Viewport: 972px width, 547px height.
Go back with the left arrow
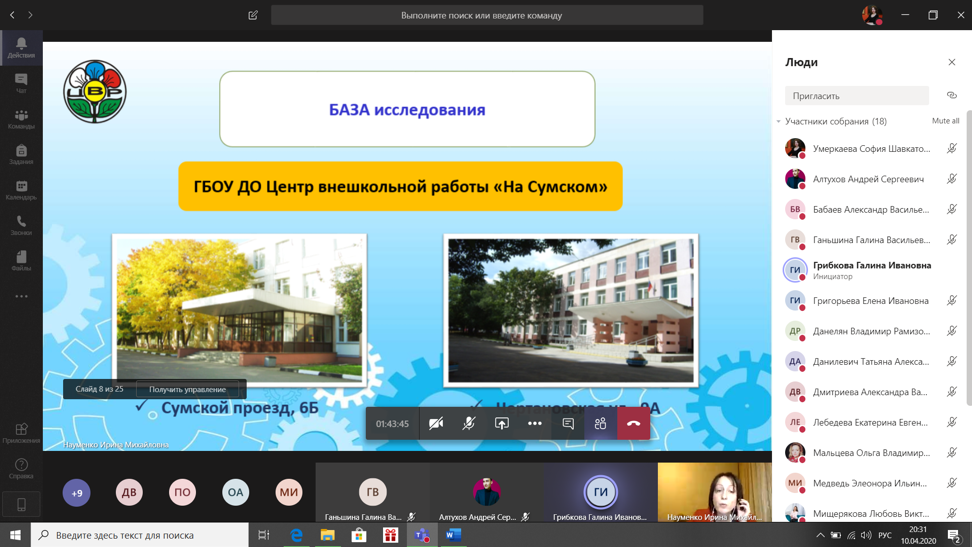(x=12, y=15)
